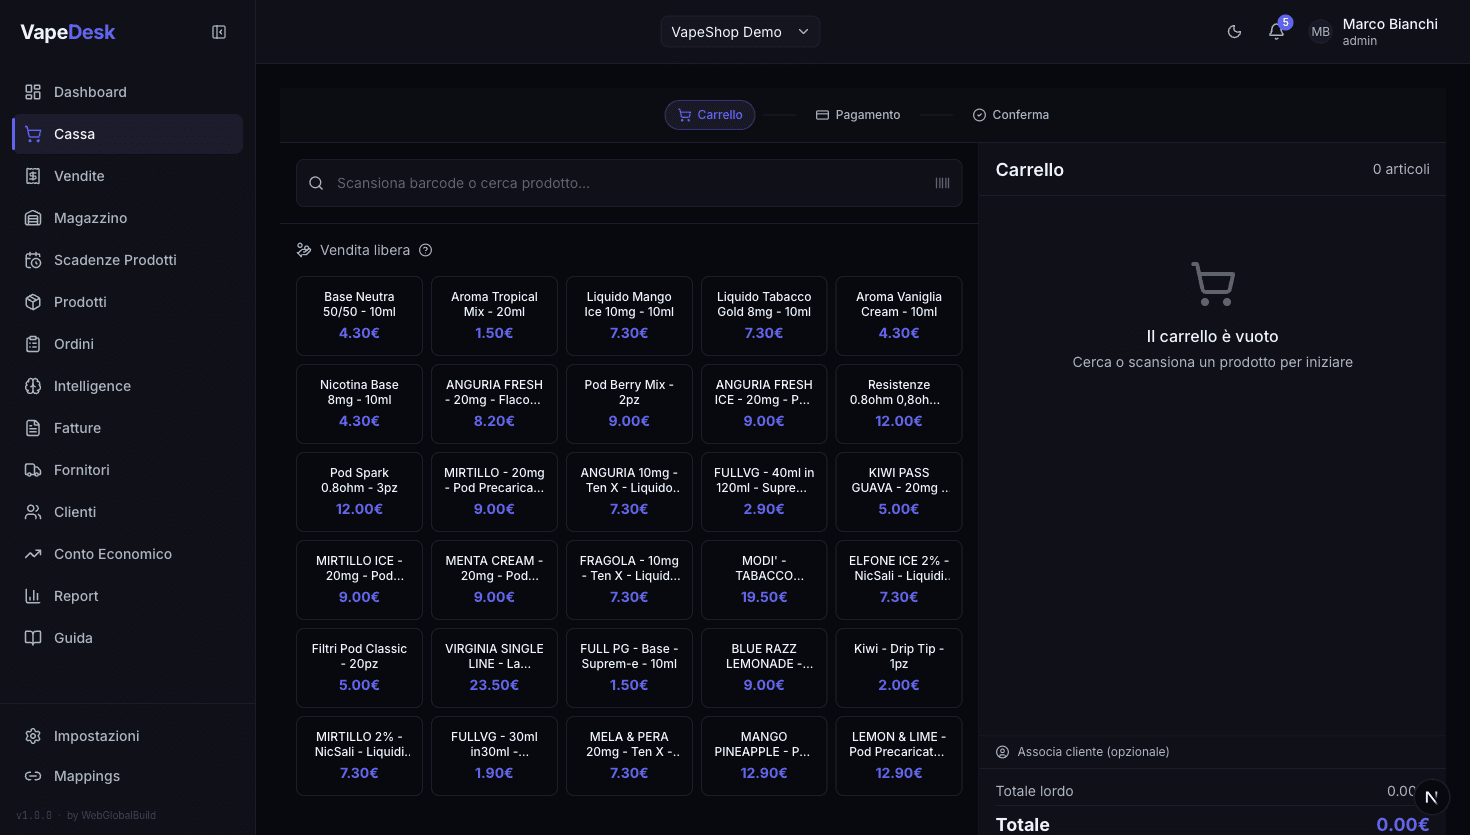Add Pod Spark 0.8ohm 3pz to cart
Screen dimensions: 1470x835
point(359,491)
